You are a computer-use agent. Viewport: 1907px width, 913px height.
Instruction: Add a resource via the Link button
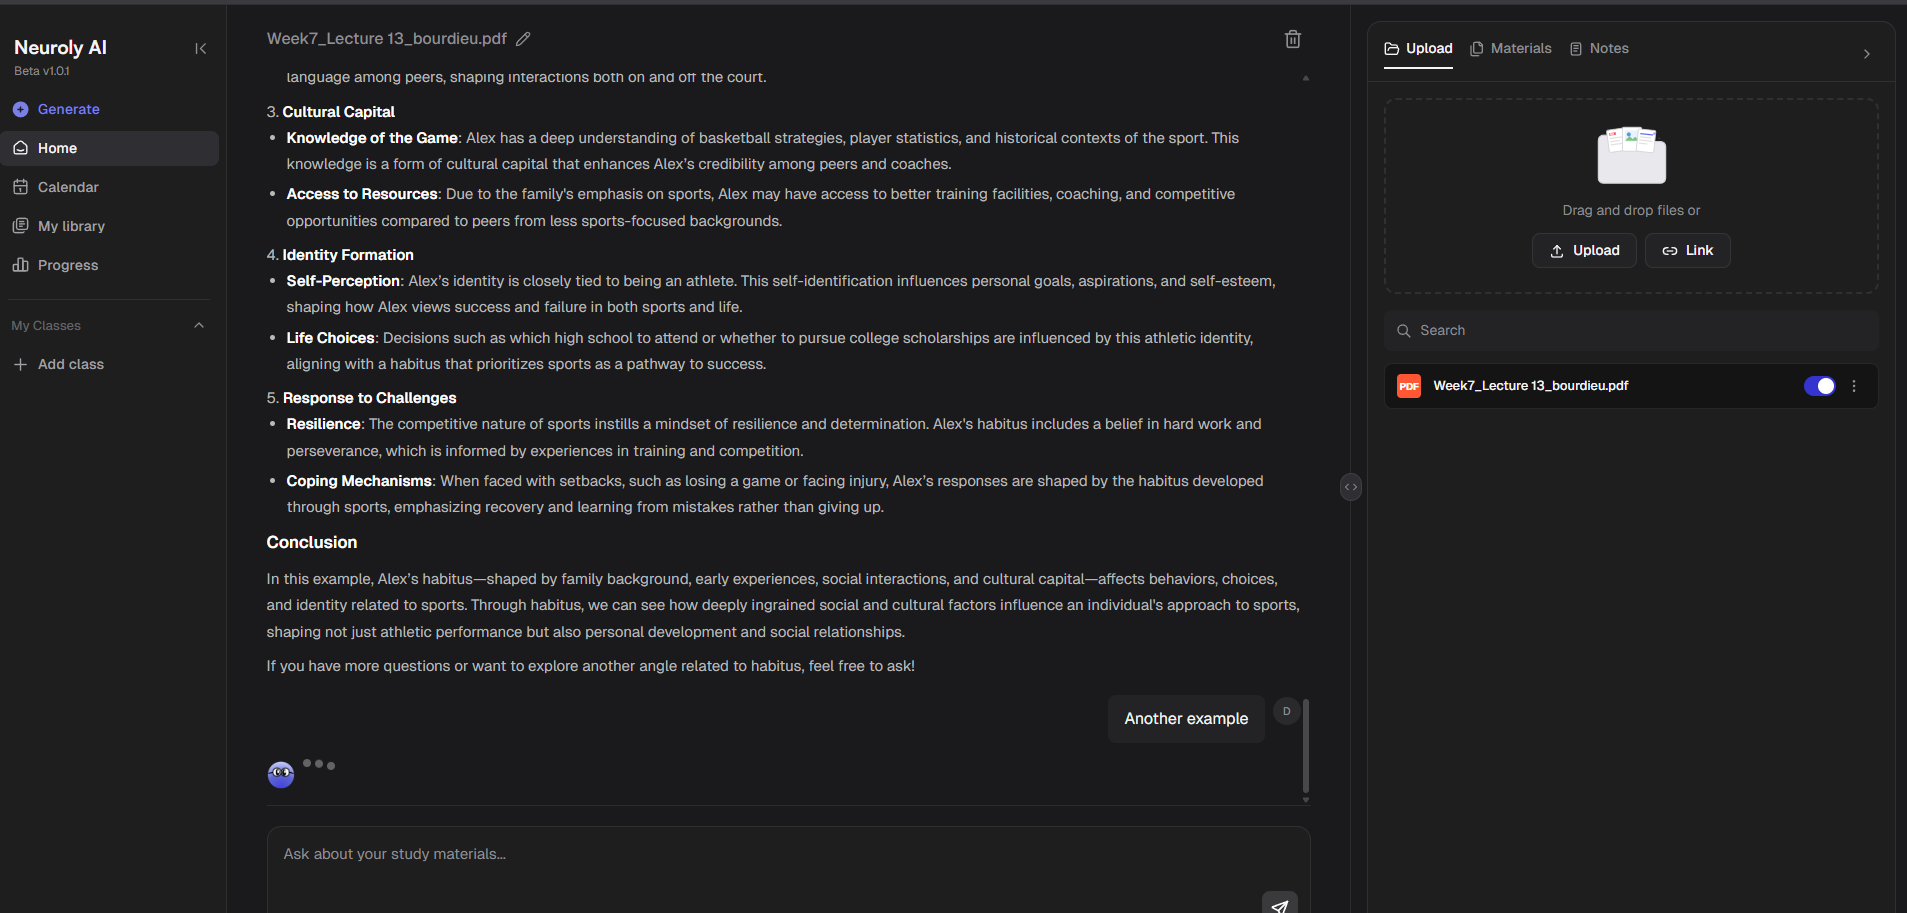[x=1687, y=250]
